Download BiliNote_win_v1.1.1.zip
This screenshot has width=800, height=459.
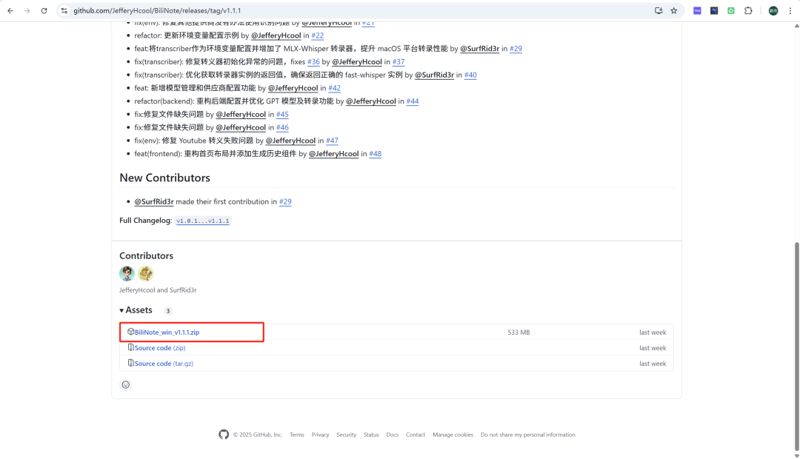167,332
